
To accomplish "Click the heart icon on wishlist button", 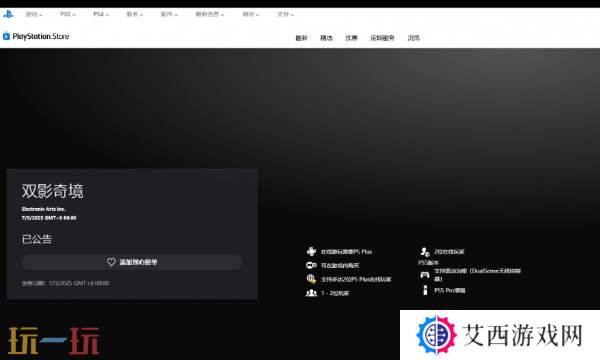I will click(111, 262).
